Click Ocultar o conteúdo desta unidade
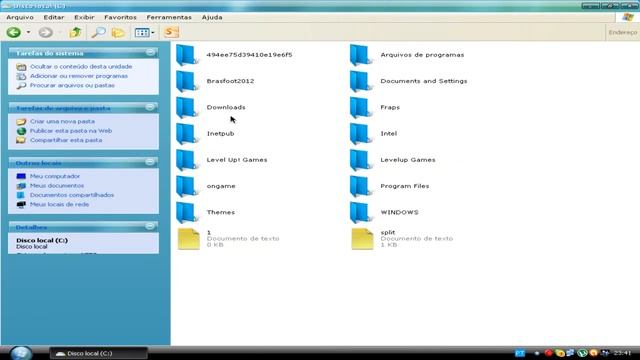This screenshot has height=360, width=640. point(81,66)
